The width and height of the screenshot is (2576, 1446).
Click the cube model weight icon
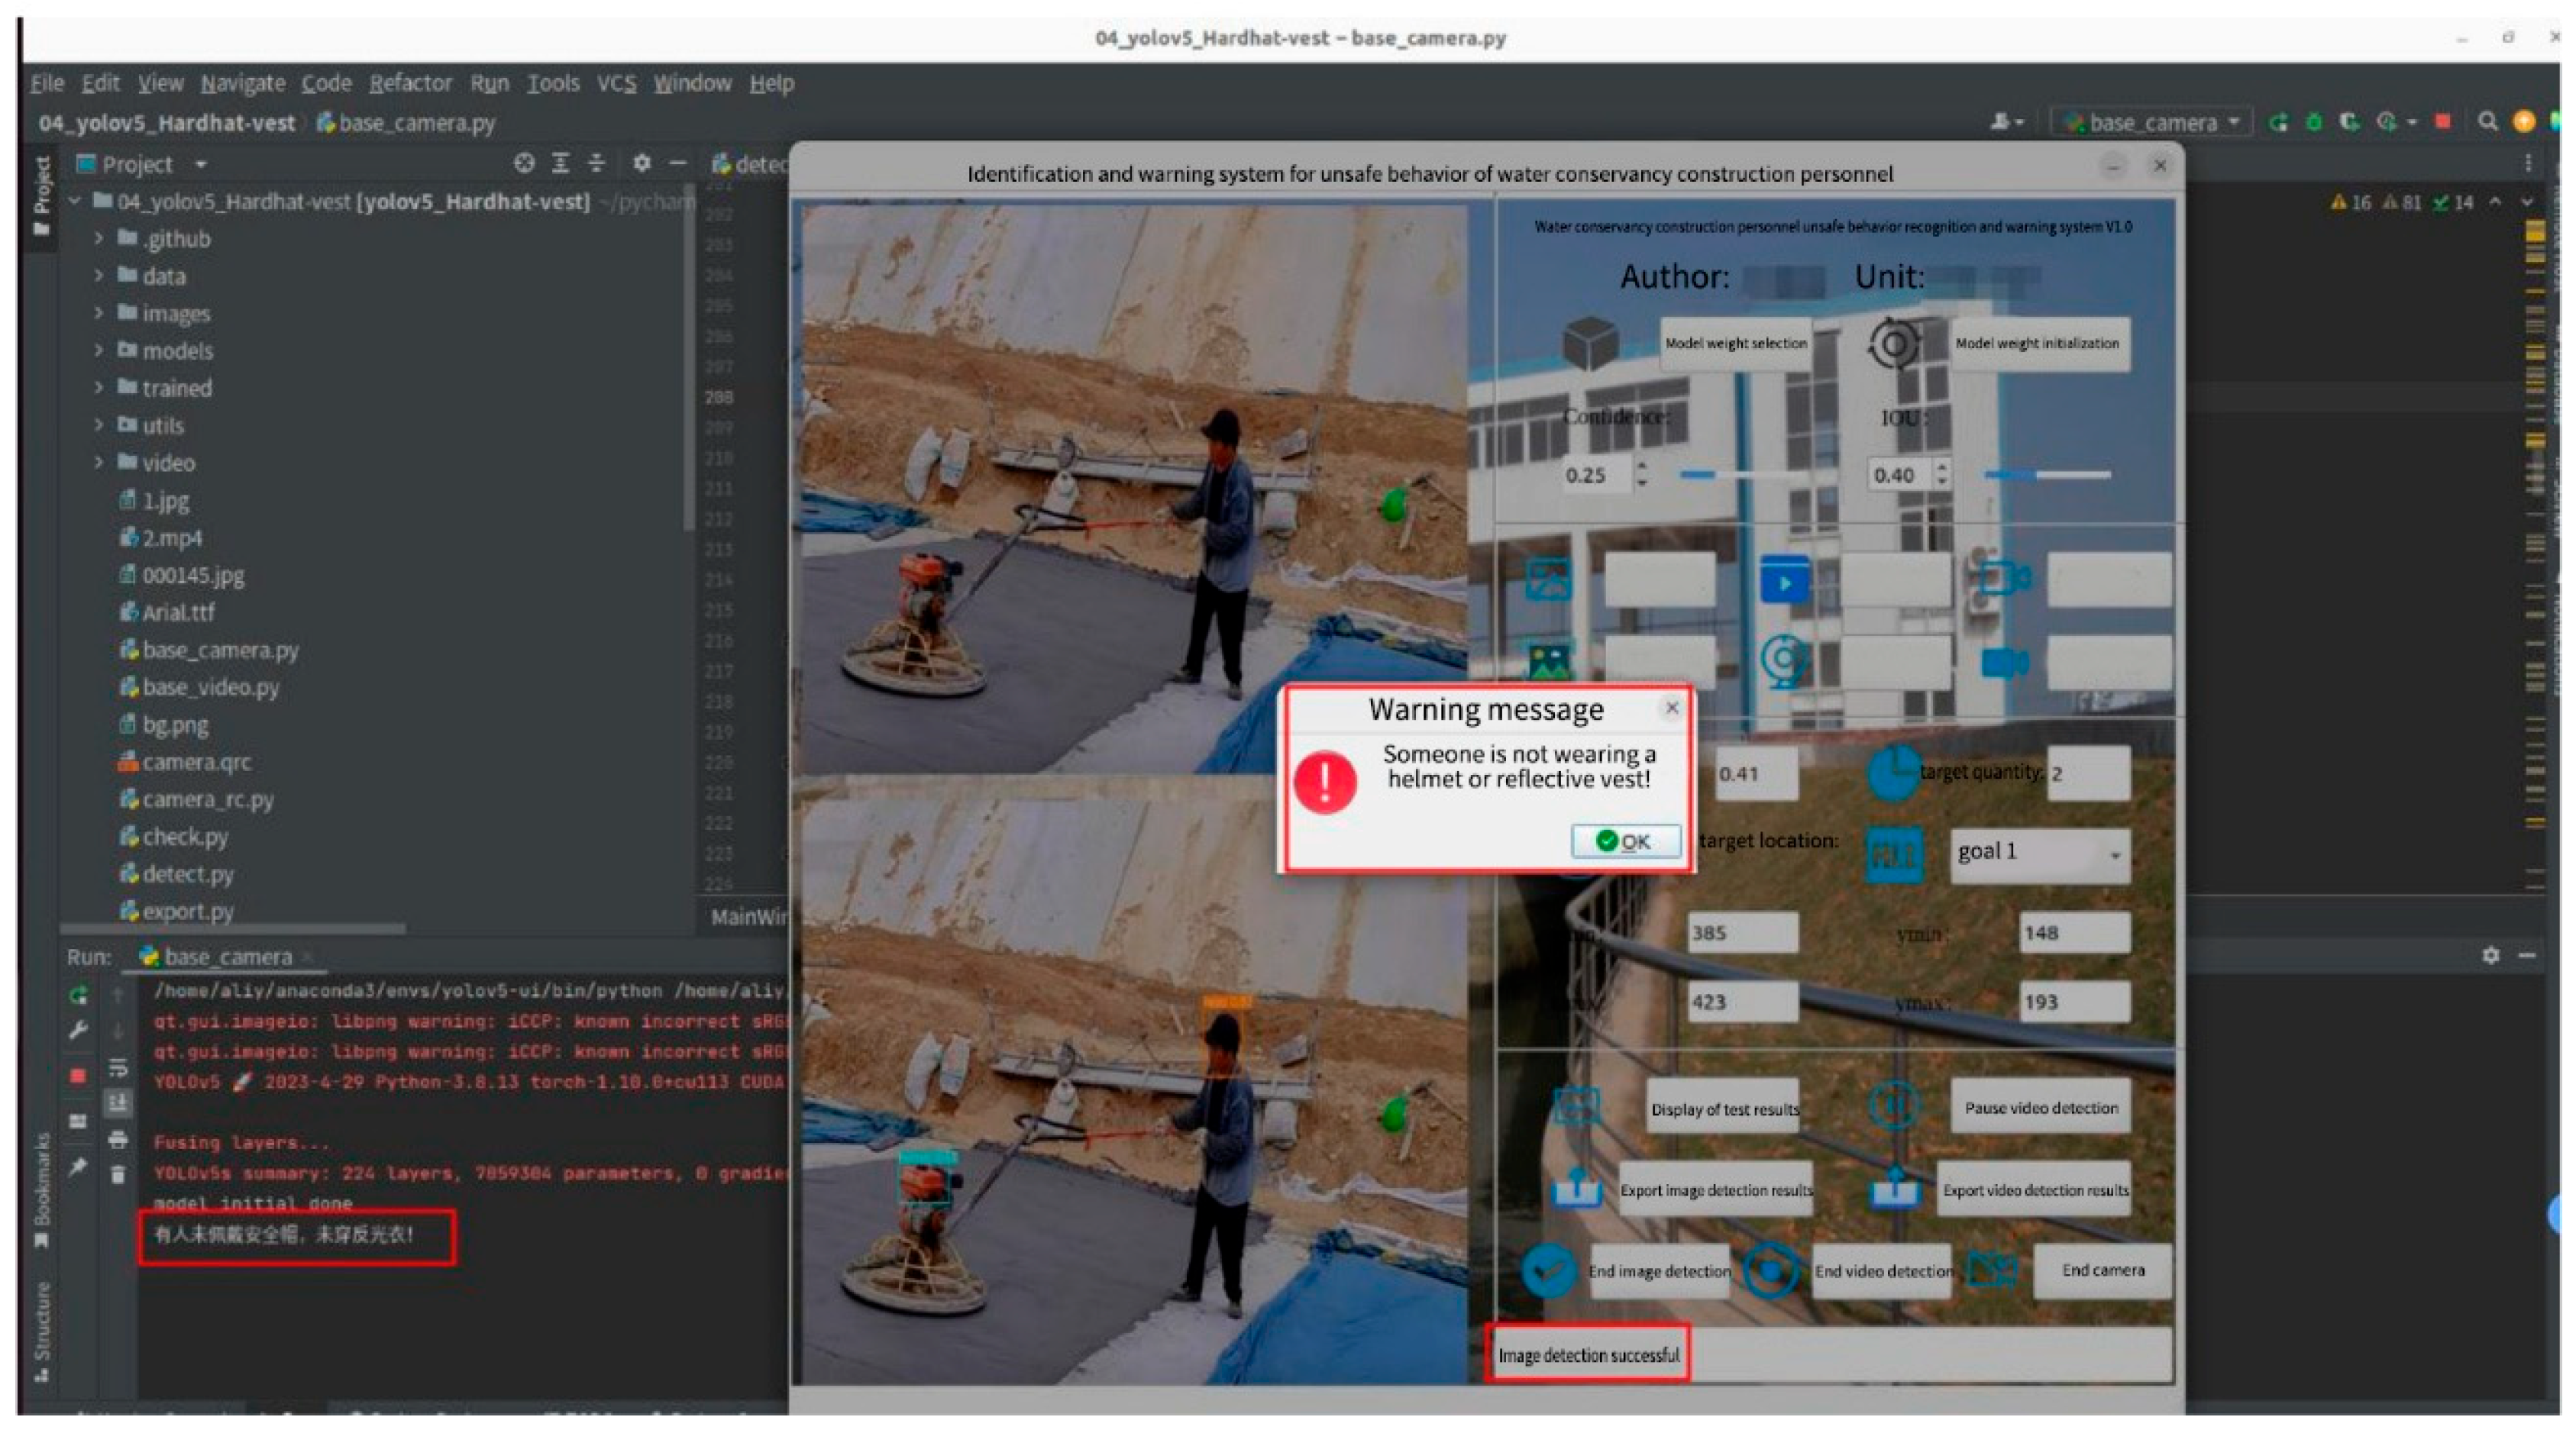click(x=1590, y=343)
